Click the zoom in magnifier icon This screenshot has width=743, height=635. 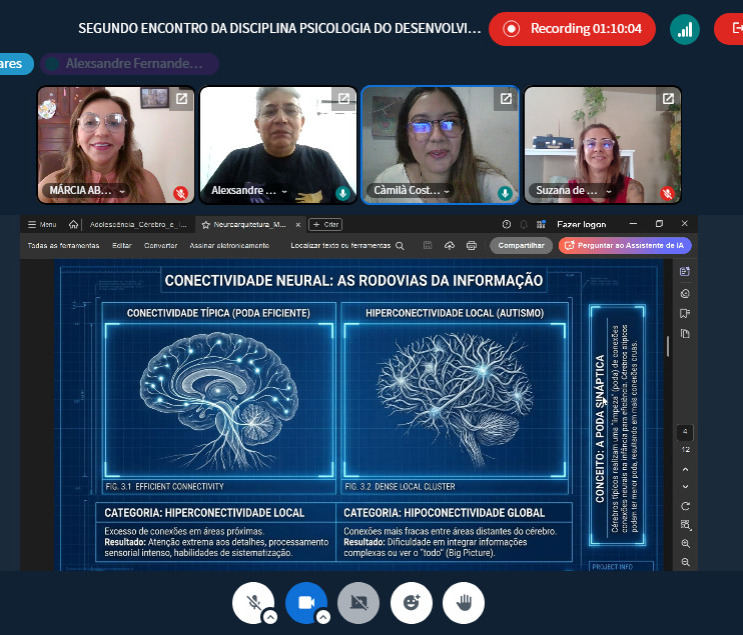pos(685,543)
